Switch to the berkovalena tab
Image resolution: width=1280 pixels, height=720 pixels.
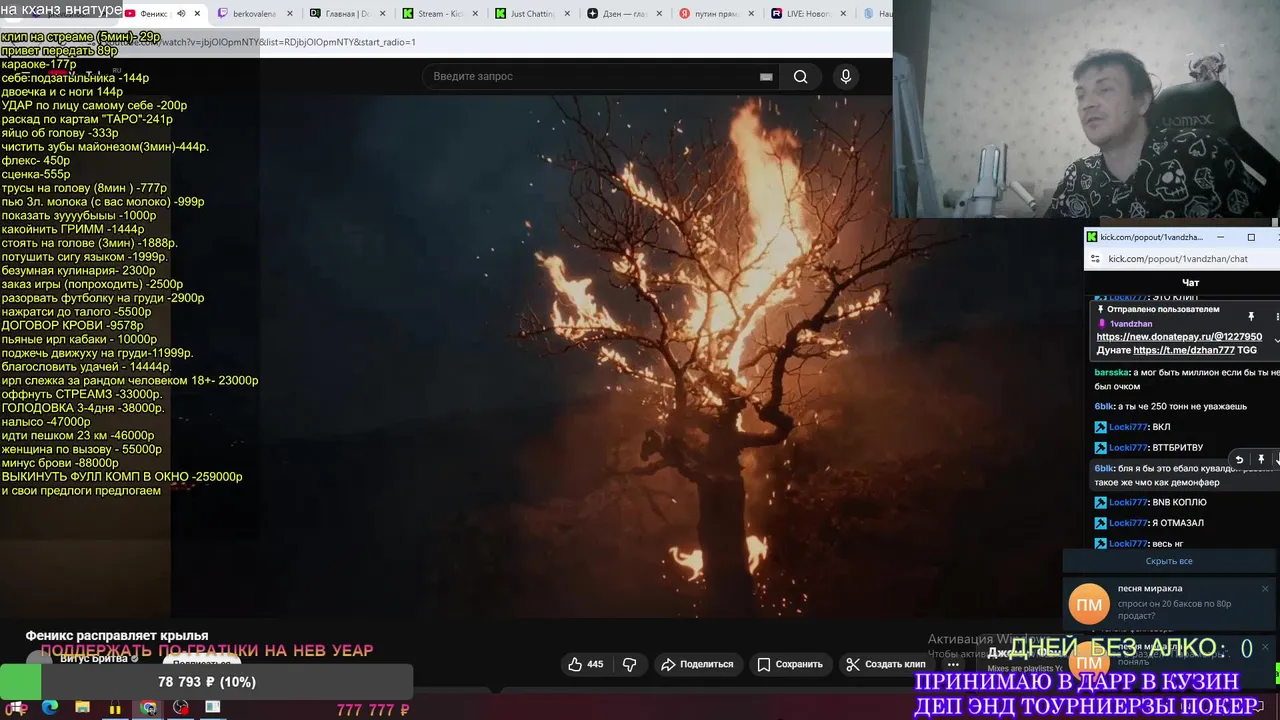coord(253,14)
